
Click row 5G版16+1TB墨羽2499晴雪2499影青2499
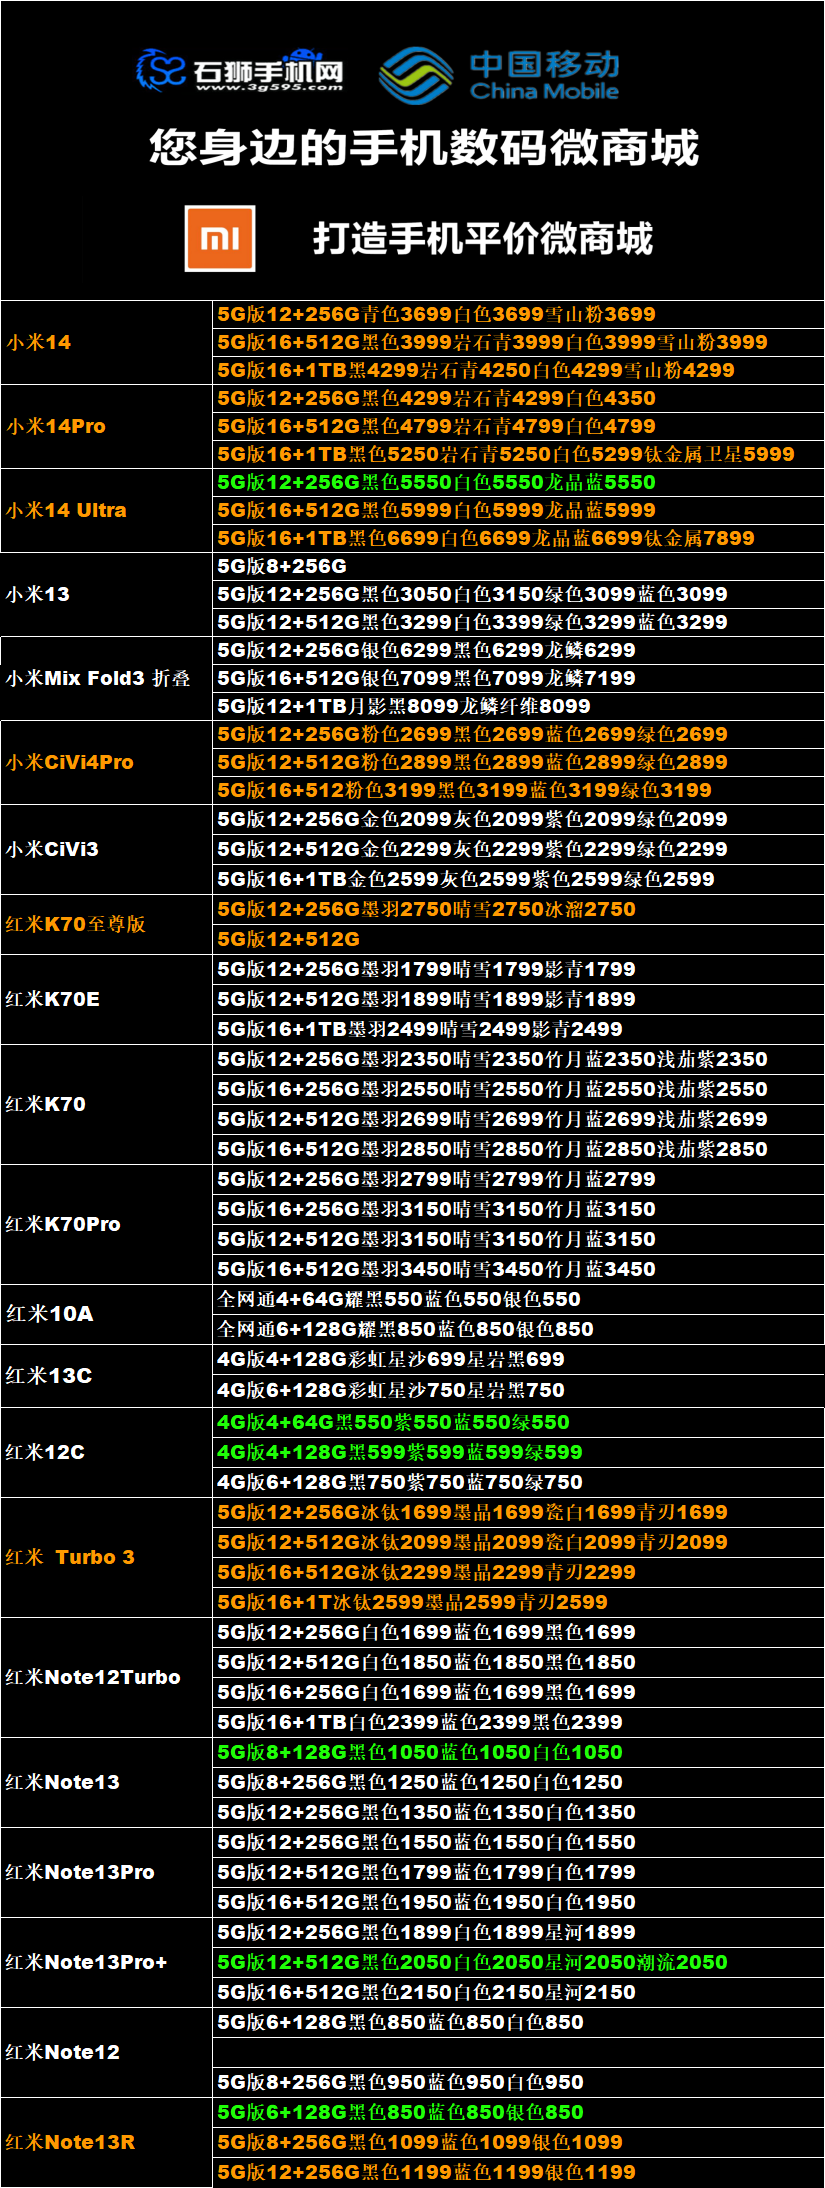coord(518,1029)
